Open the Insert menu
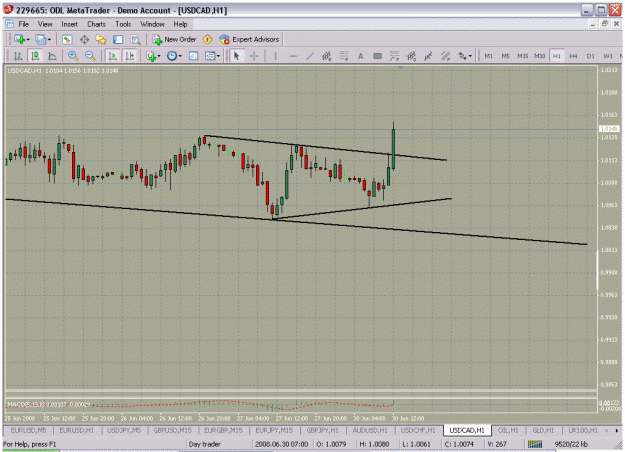Viewport: 625px width, 452px height. click(69, 24)
